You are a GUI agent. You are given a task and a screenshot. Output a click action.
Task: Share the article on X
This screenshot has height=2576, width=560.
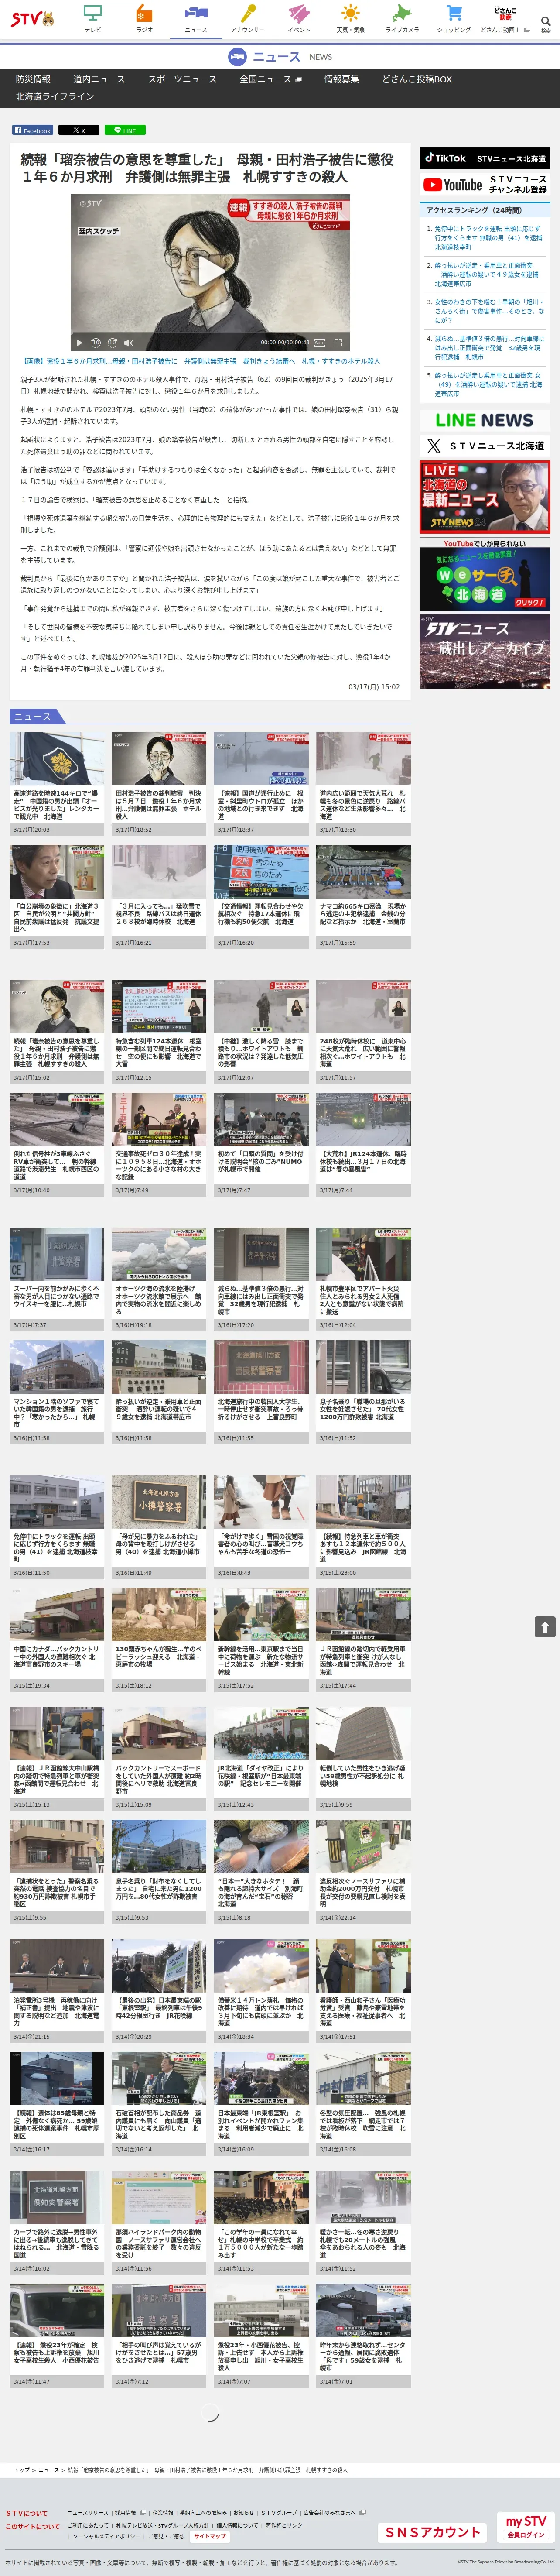click(x=78, y=130)
